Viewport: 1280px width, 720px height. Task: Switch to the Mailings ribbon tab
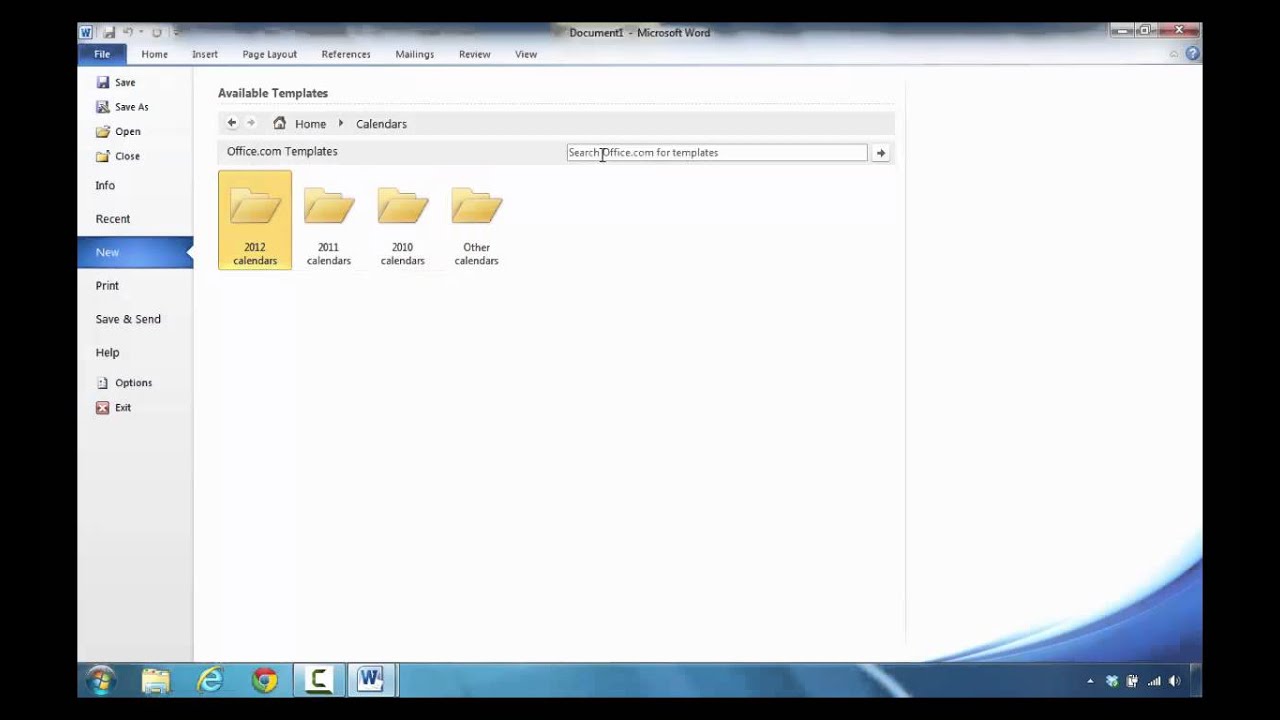(415, 54)
